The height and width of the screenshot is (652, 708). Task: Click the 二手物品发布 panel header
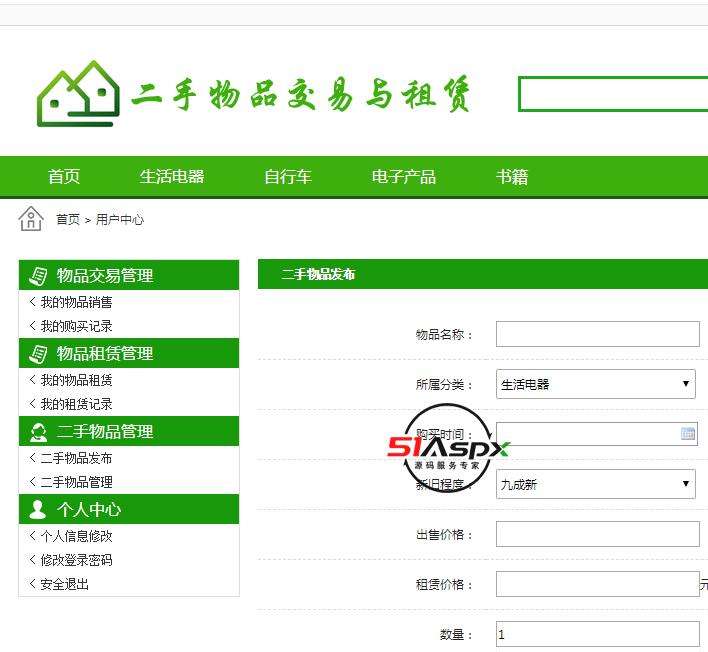[483, 274]
